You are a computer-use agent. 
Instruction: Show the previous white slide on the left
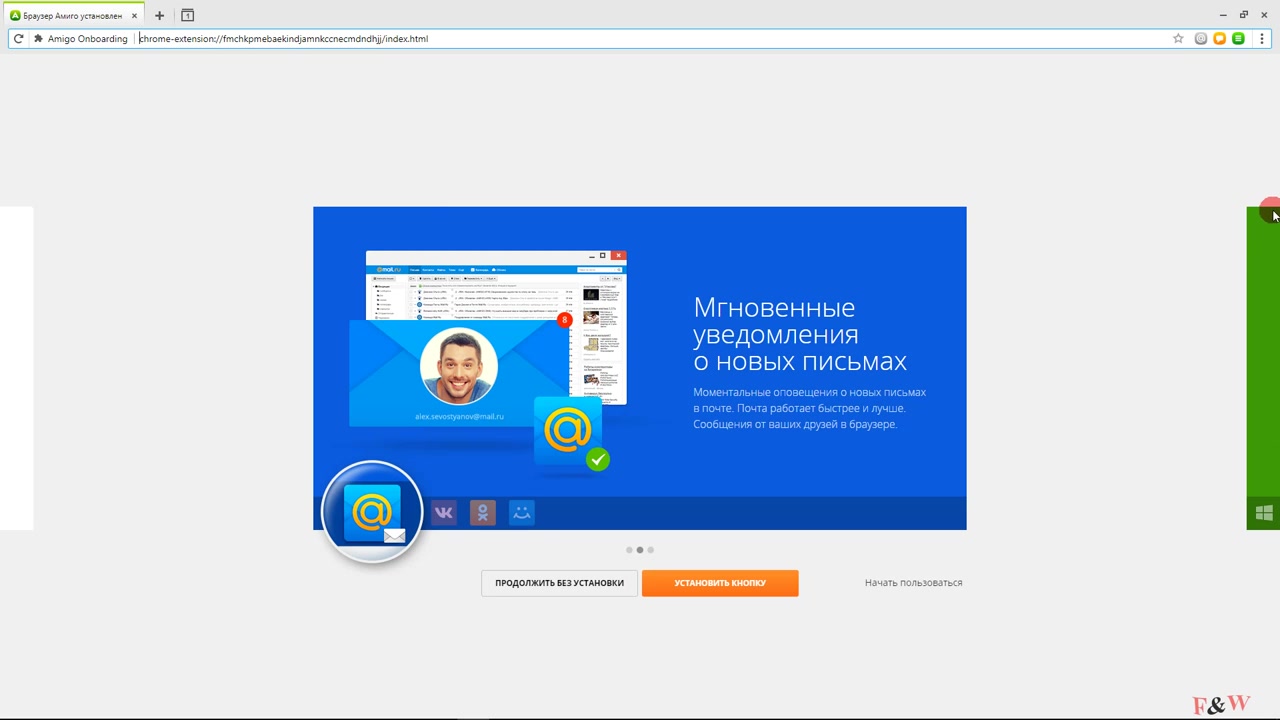[16, 368]
